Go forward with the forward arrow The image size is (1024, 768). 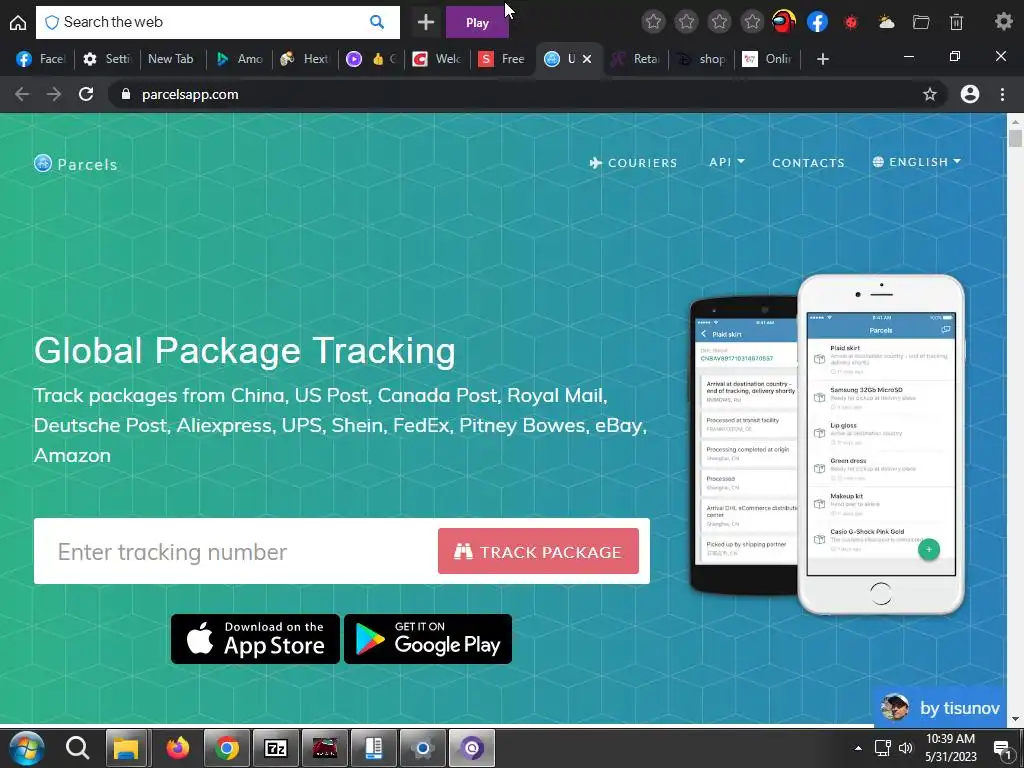(x=54, y=94)
